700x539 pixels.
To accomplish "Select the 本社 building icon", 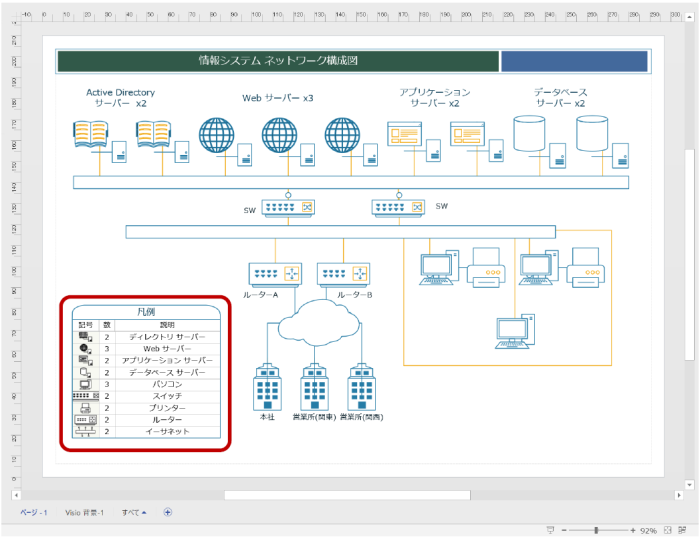I will click(x=267, y=387).
